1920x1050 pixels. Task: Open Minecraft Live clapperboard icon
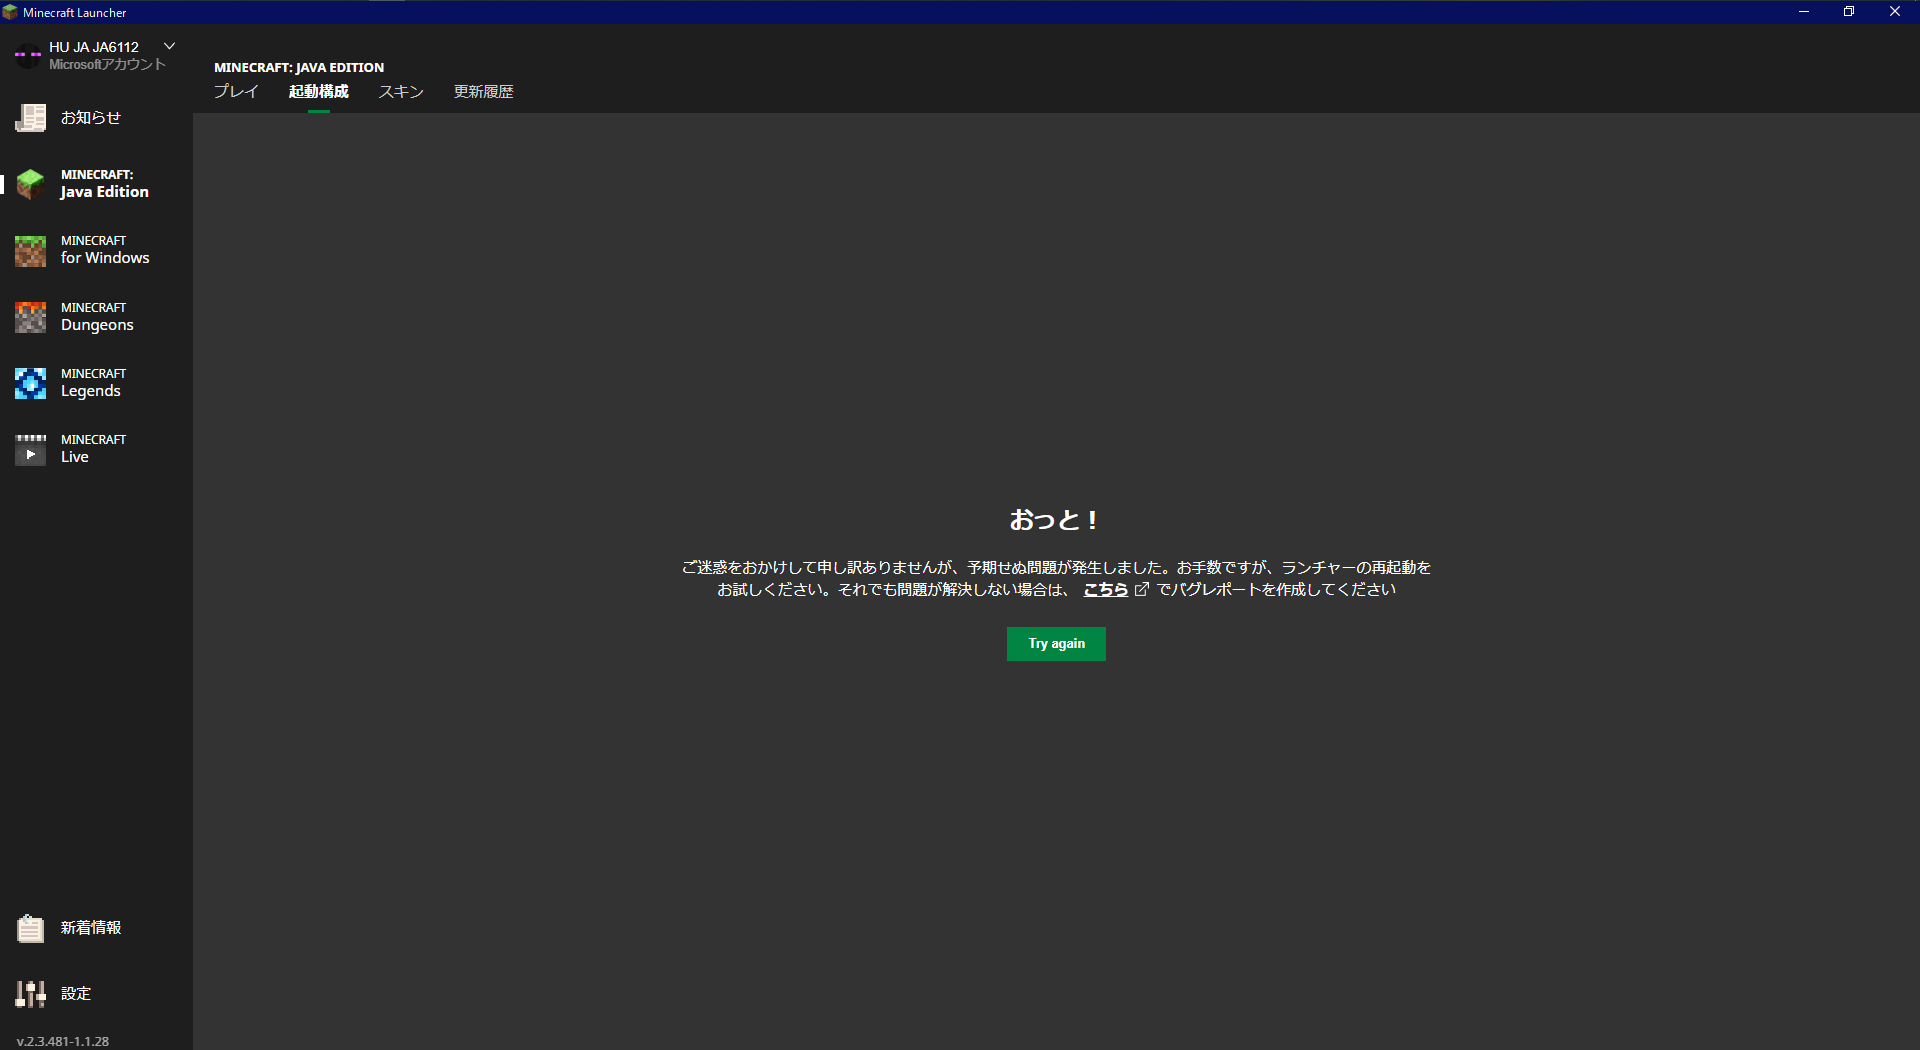(30, 449)
